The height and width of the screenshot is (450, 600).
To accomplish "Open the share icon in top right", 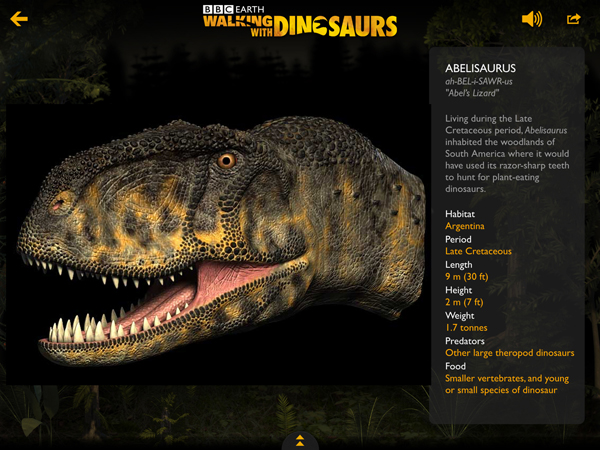I will pos(574,19).
